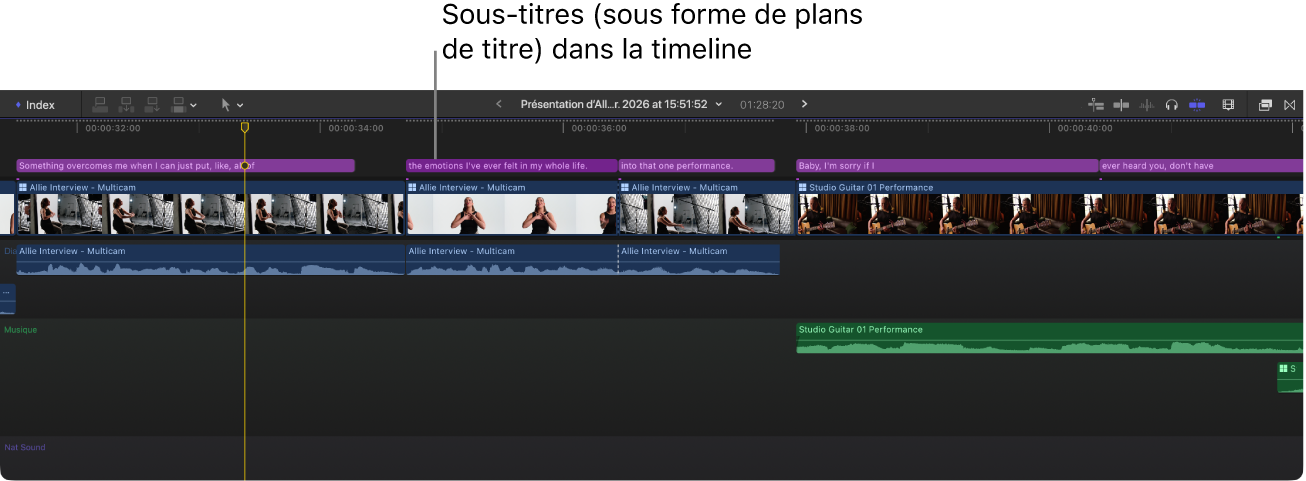1306x481 pixels.
Task: Select the small blue clip labeled with dots
Action: (7, 298)
